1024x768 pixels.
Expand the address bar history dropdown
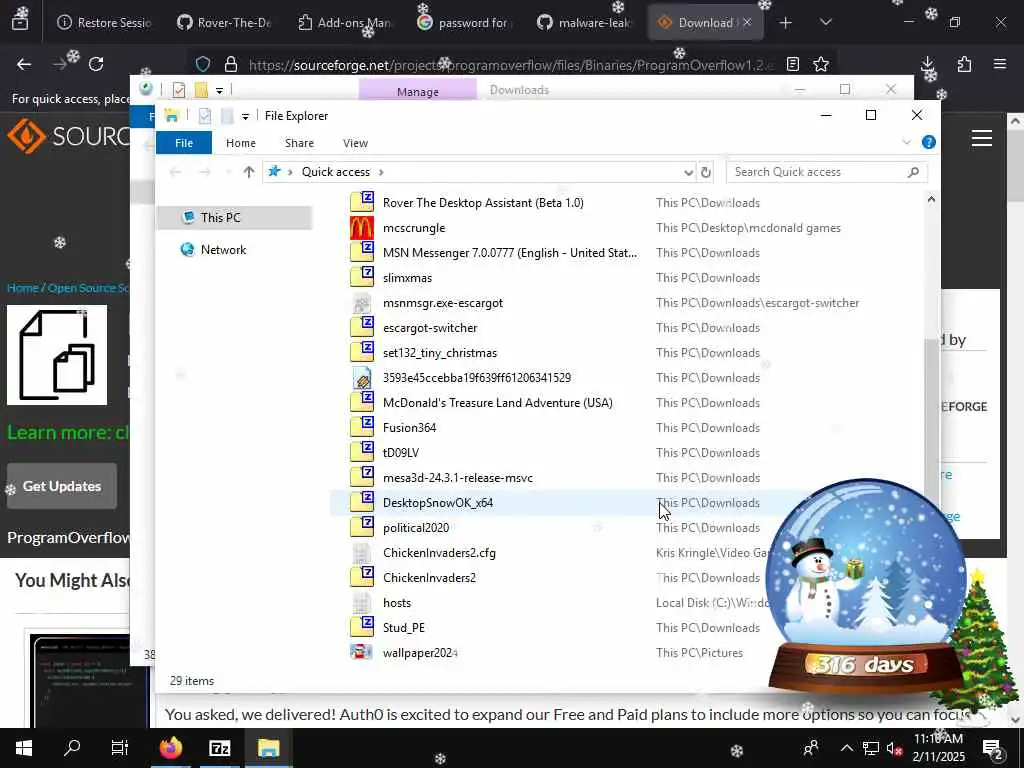[x=688, y=172]
